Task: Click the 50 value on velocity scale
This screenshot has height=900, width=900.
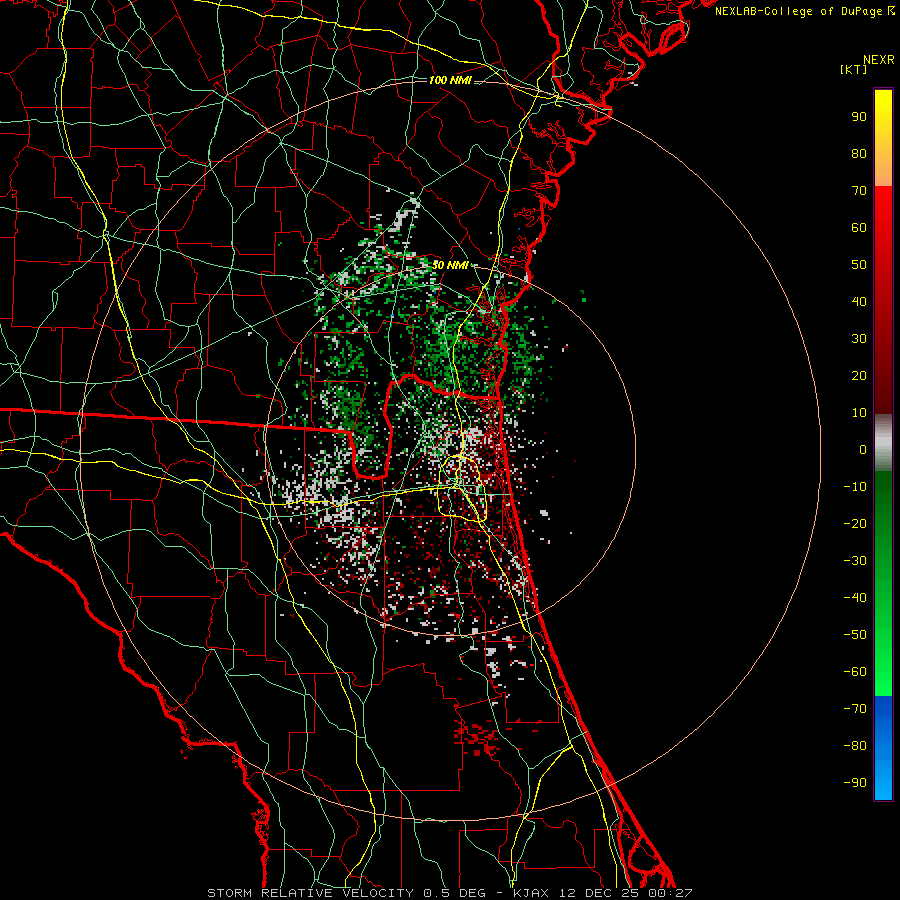Action: point(859,265)
